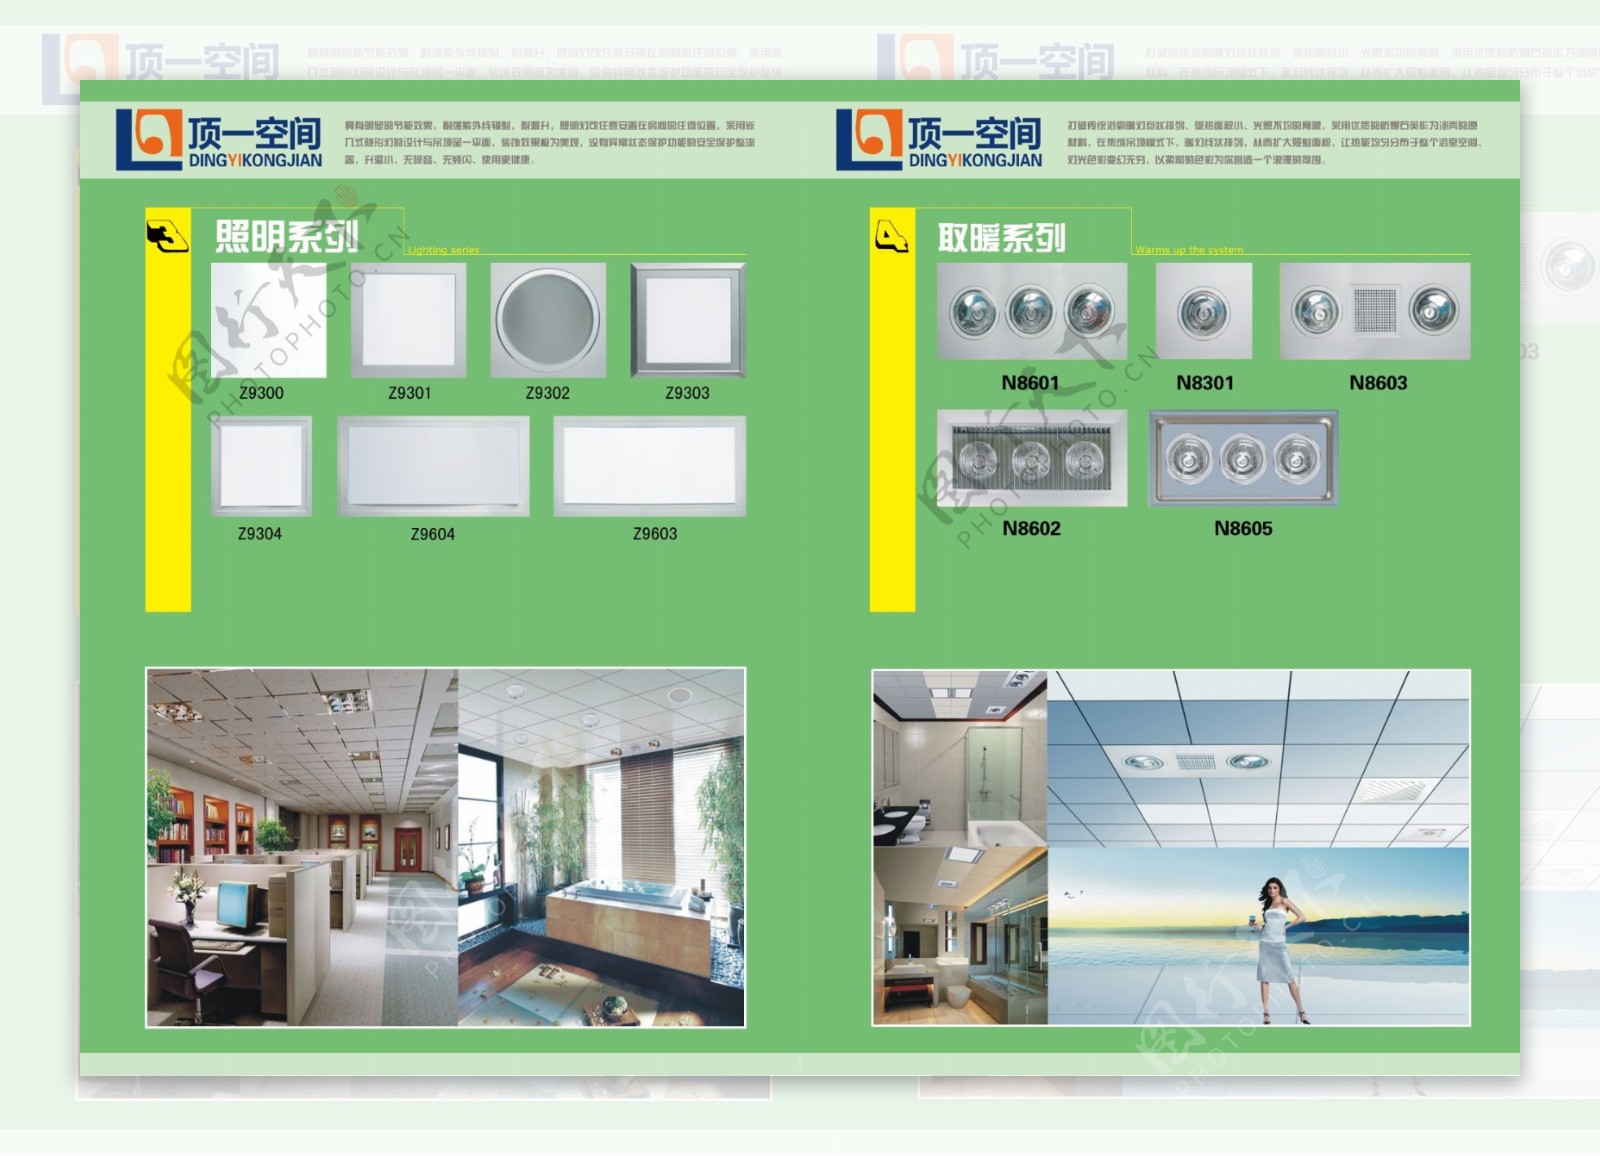1600x1156 pixels.
Task: Click the N8603 model label
Action: (x=1378, y=383)
